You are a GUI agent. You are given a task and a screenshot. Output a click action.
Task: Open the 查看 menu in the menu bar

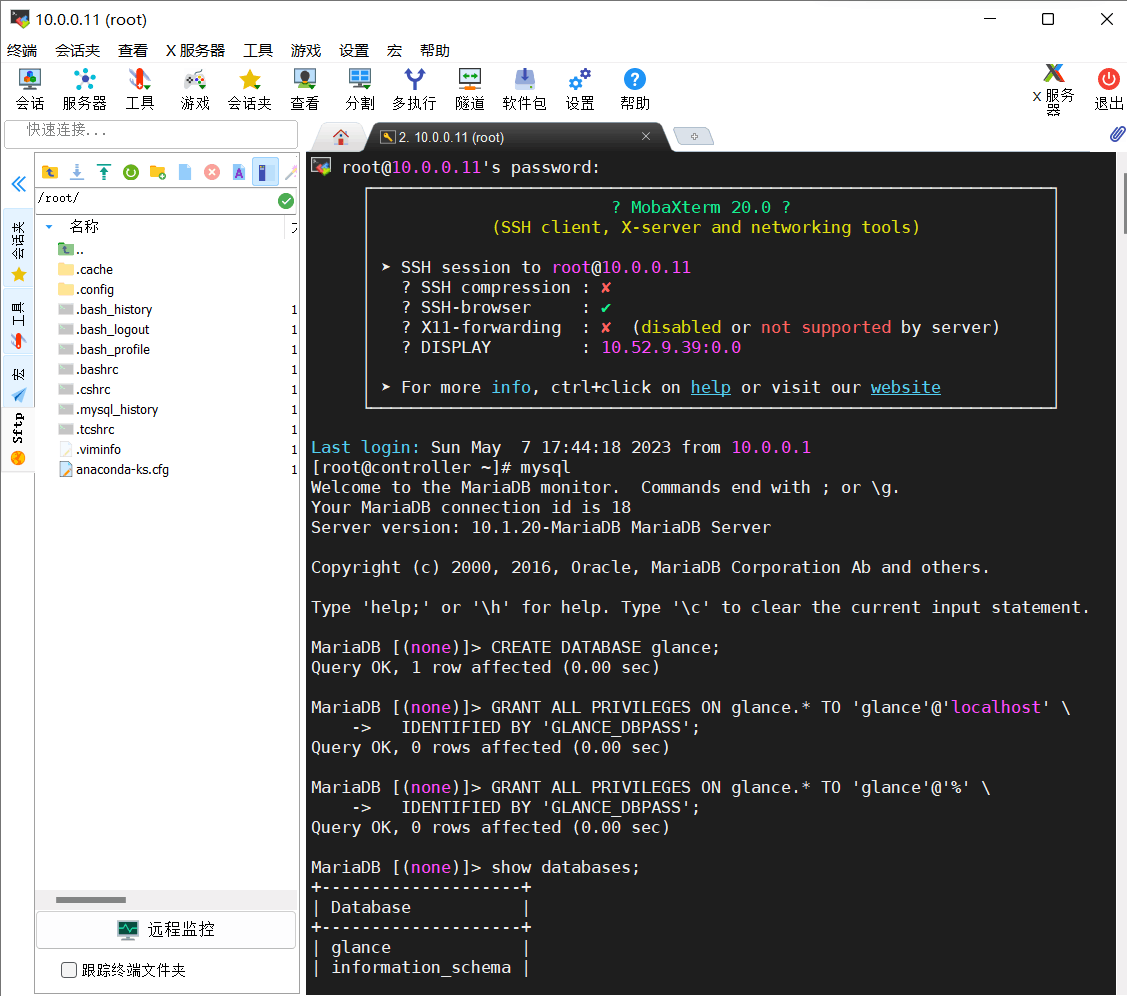(x=132, y=50)
